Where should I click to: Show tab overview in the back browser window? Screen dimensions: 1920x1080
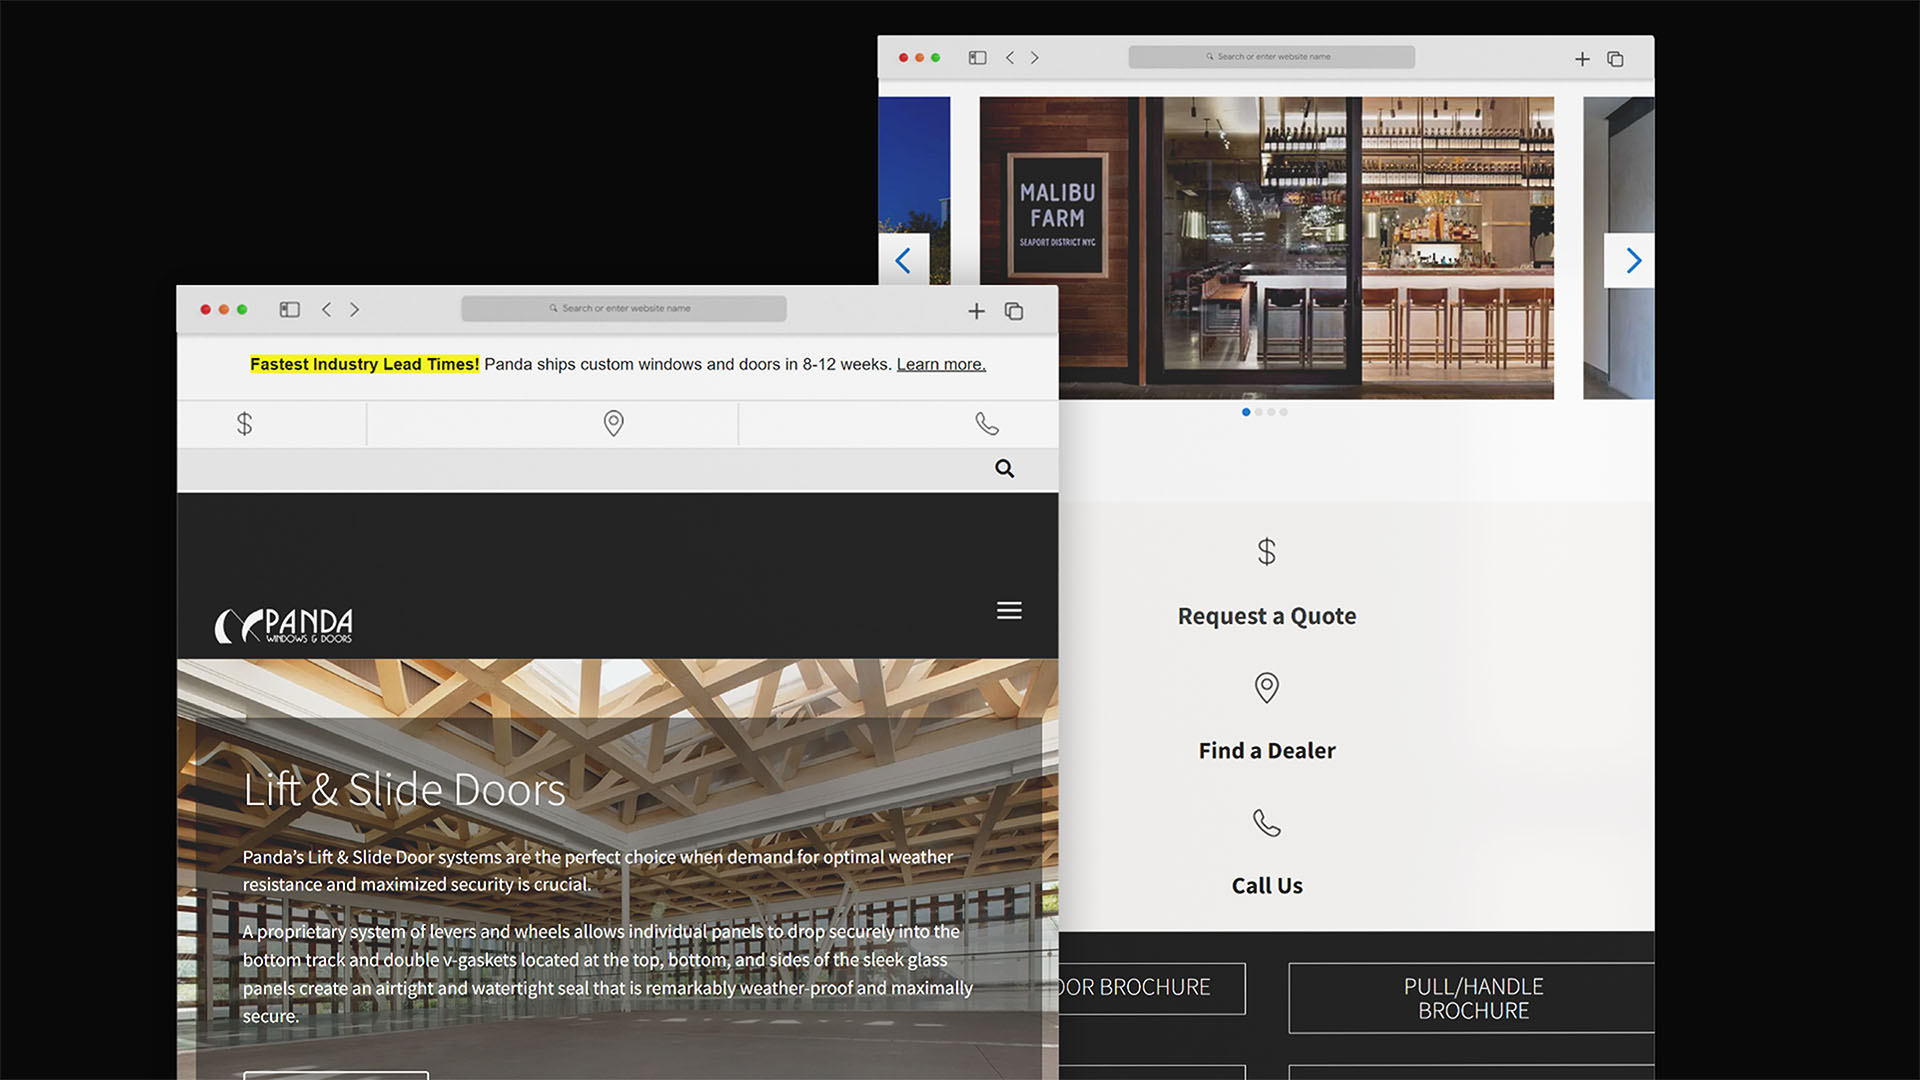(x=1615, y=59)
